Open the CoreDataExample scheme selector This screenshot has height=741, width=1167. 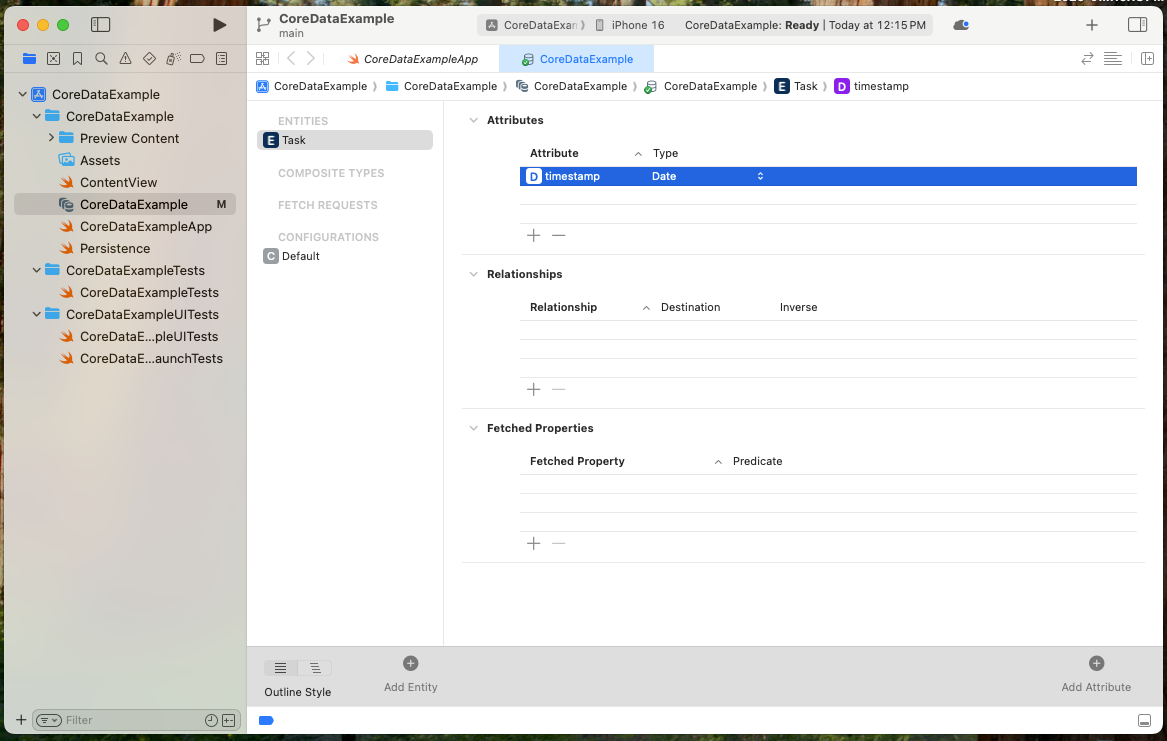tap(532, 25)
